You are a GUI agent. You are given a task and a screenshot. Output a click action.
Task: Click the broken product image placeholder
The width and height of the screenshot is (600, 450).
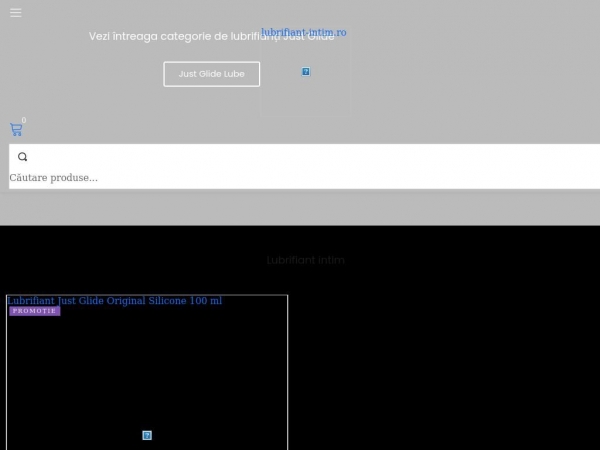pos(147,435)
